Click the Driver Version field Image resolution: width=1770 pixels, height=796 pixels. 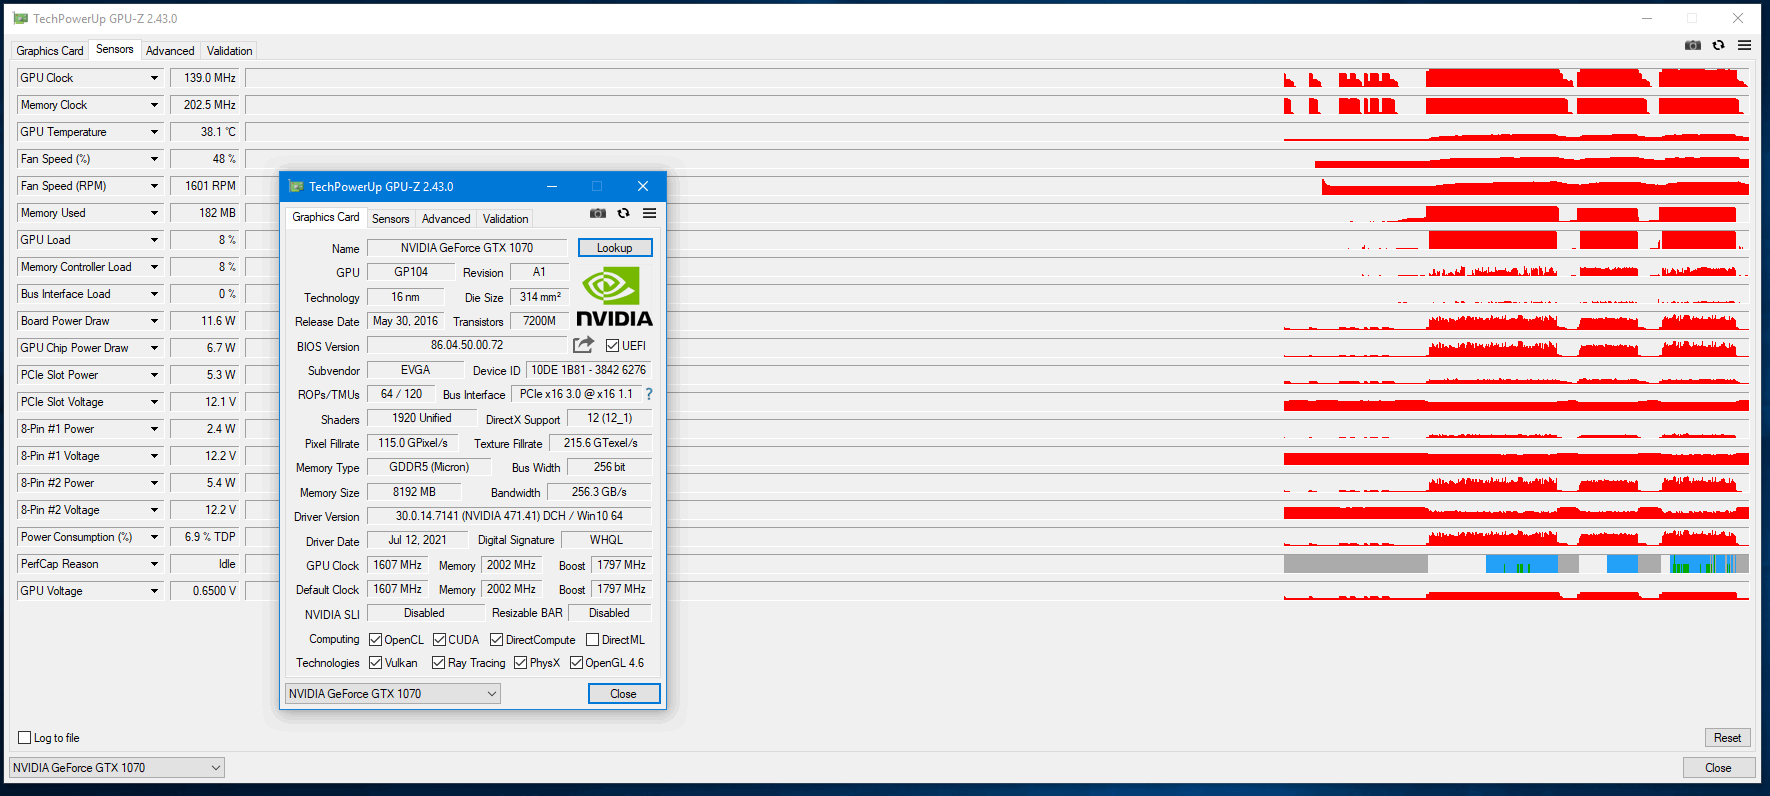(509, 516)
